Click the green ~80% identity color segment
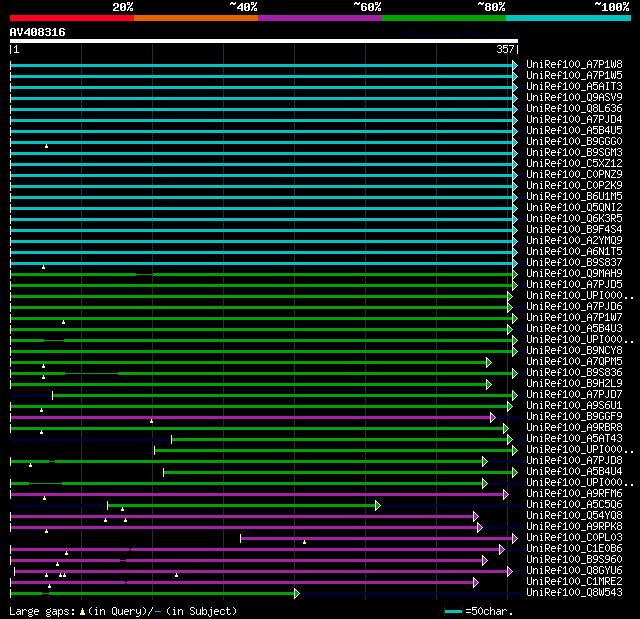The height and width of the screenshot is (619, 640). (444, 18)
